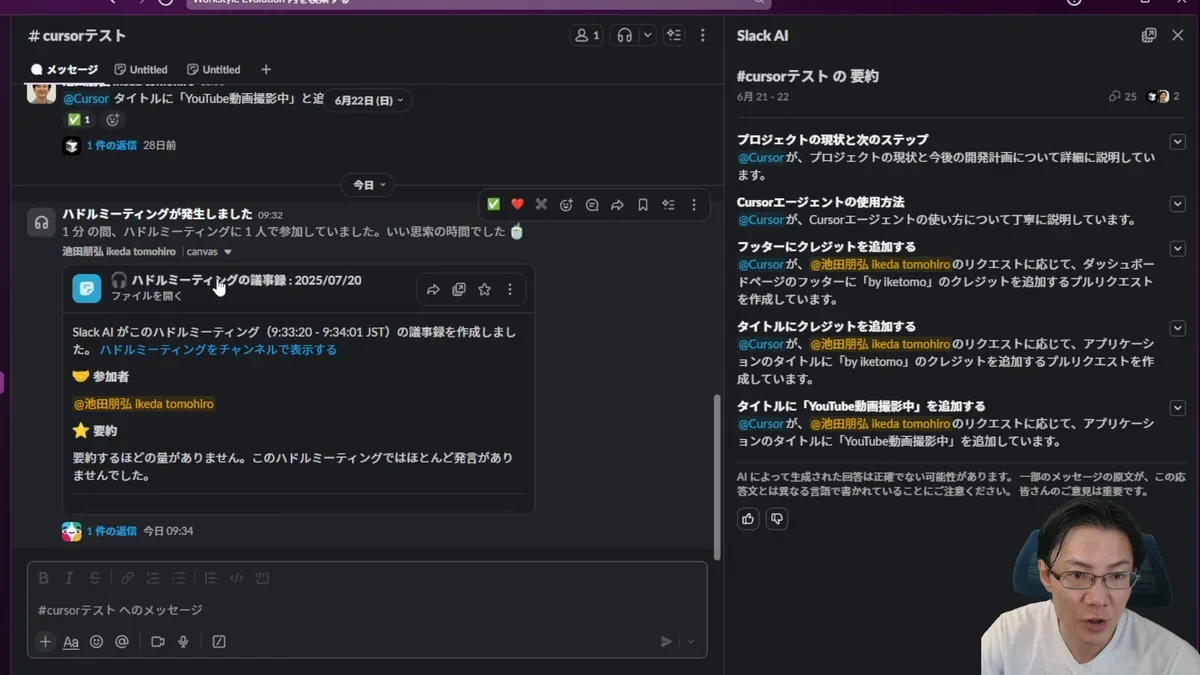Insert a link in composer
Screen dimensions: 1200x675
(127, 578)
